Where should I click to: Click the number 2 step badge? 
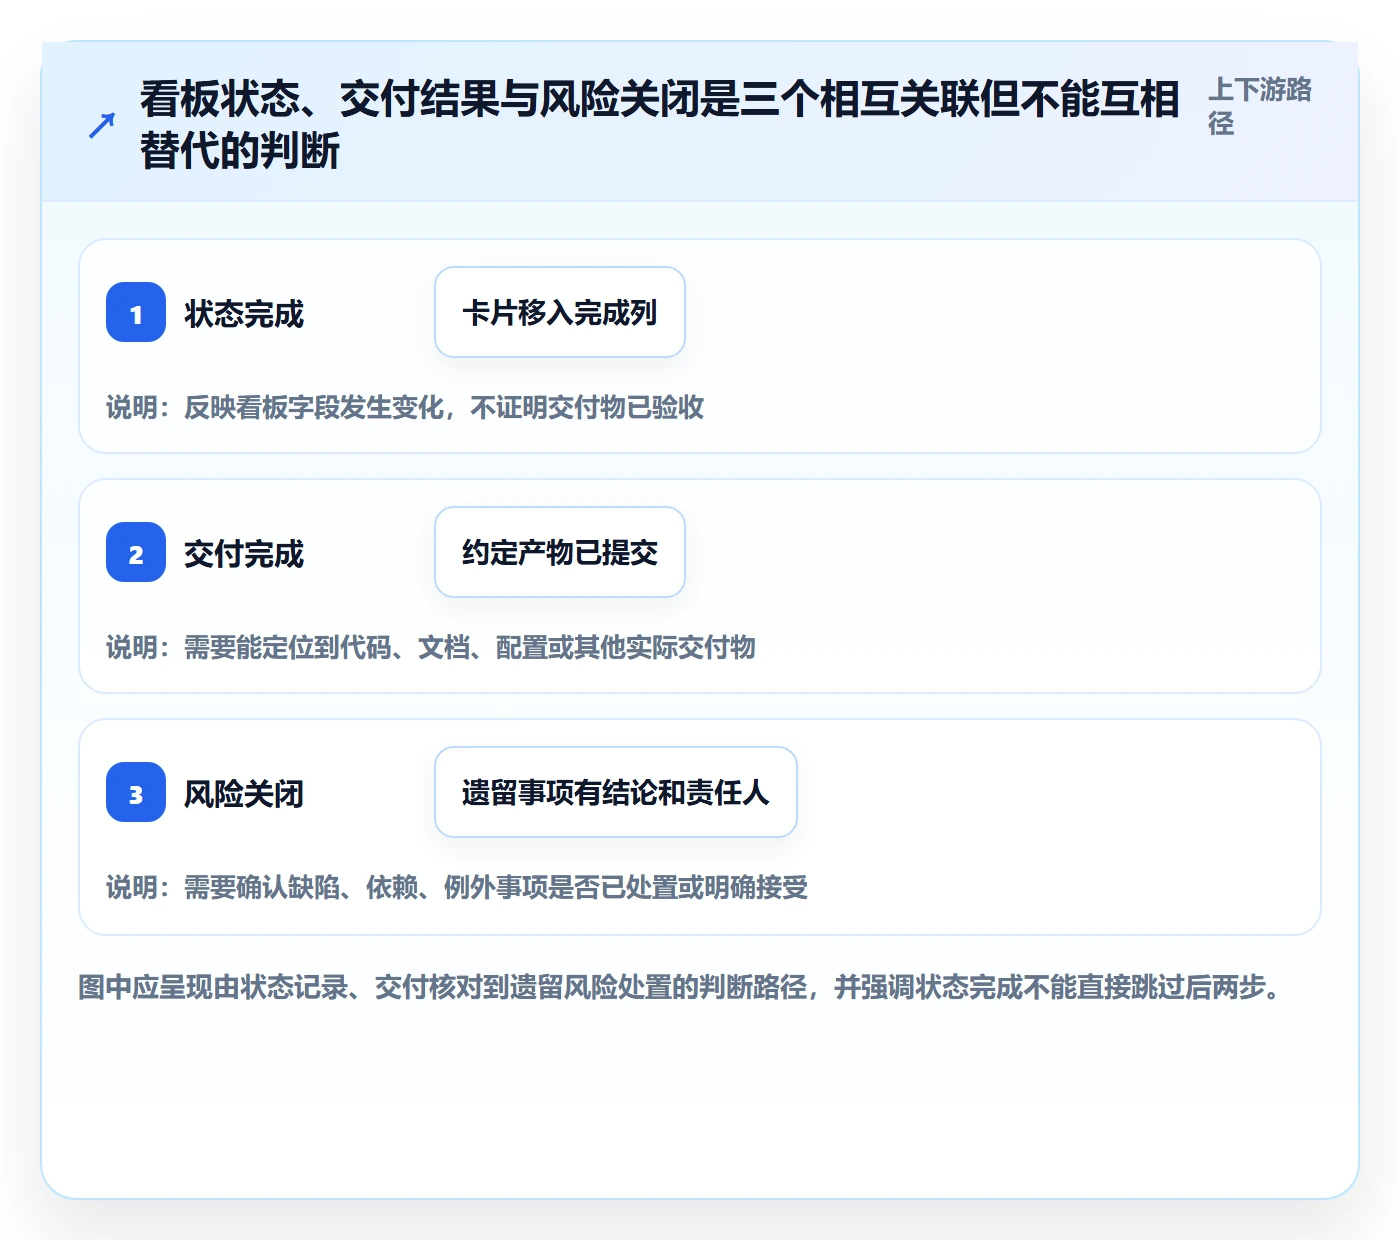tap(136, 552)
